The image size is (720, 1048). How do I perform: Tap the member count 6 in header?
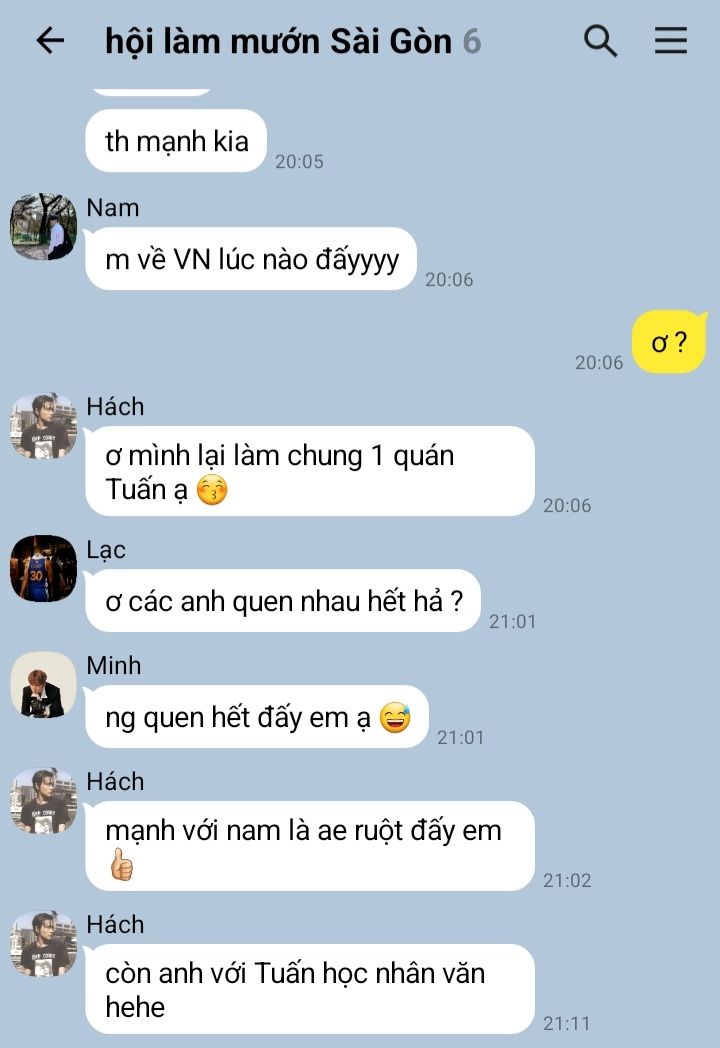point(472,41)
